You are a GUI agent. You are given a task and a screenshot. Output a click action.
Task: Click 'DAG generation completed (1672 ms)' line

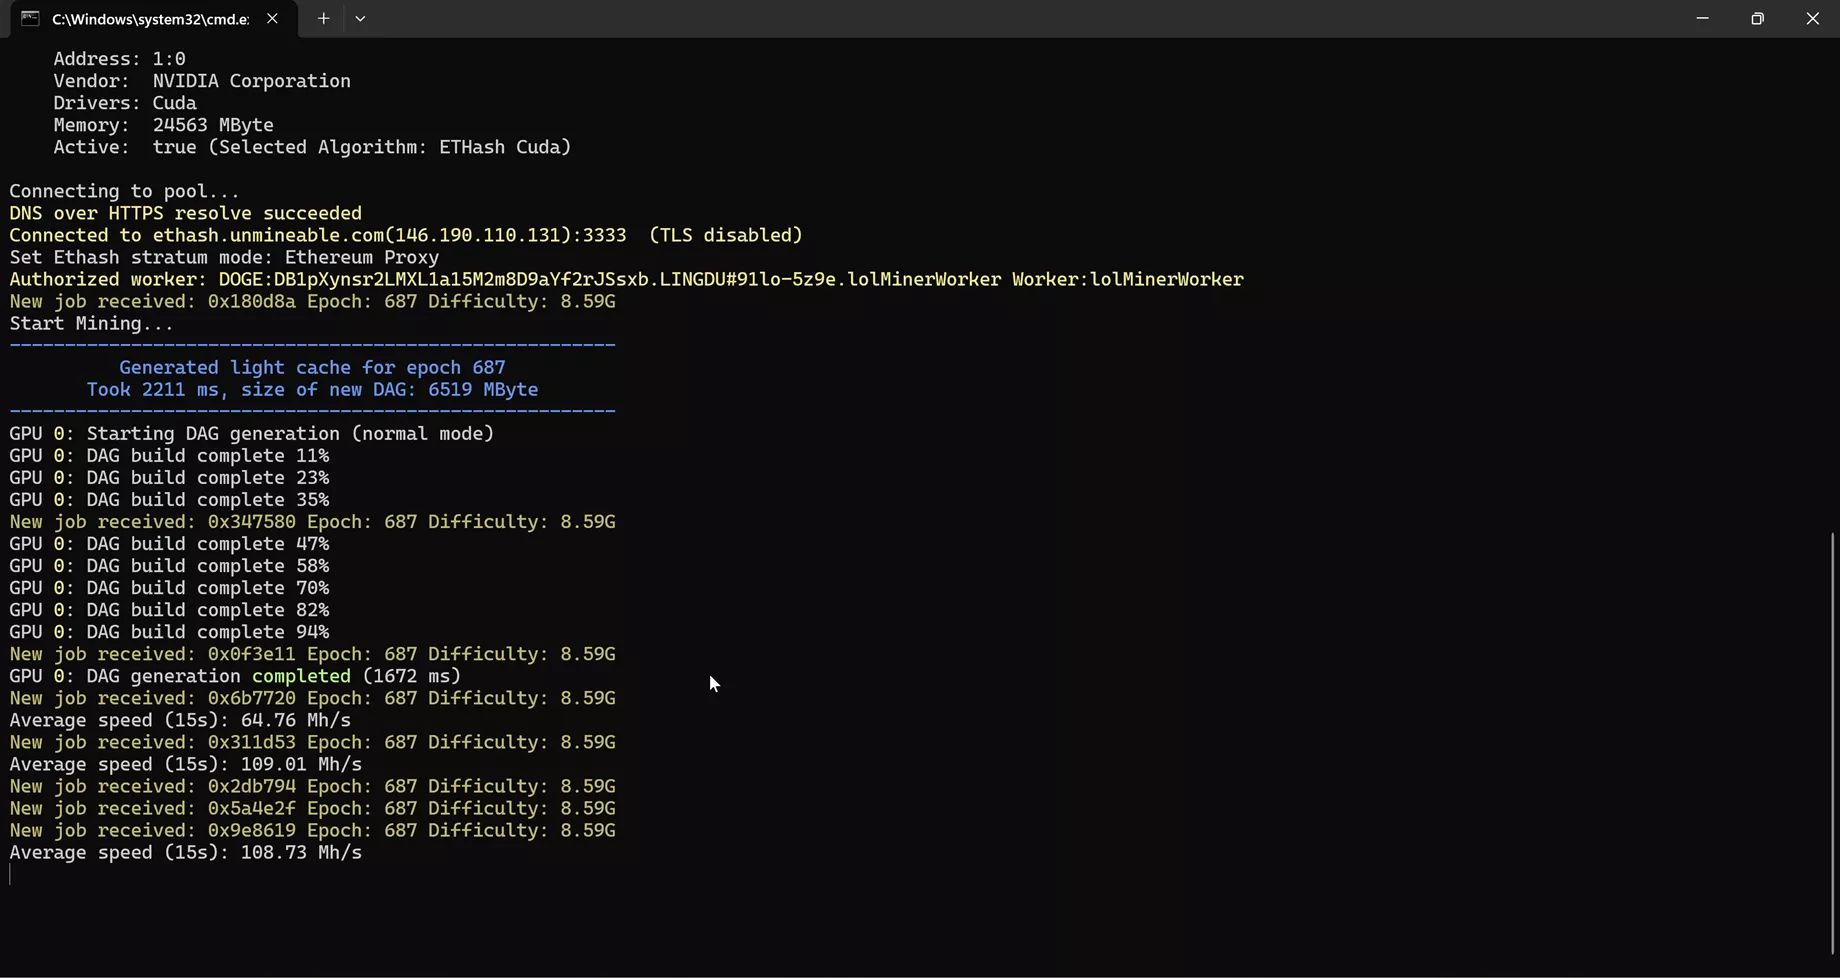235,675
